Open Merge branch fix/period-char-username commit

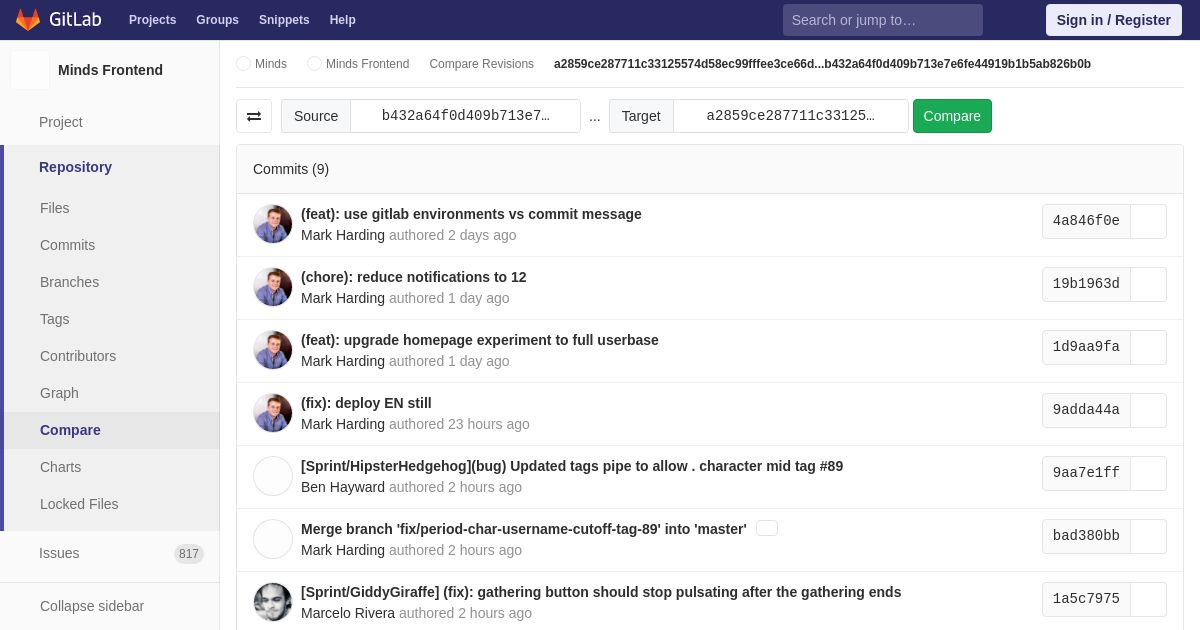524,529
